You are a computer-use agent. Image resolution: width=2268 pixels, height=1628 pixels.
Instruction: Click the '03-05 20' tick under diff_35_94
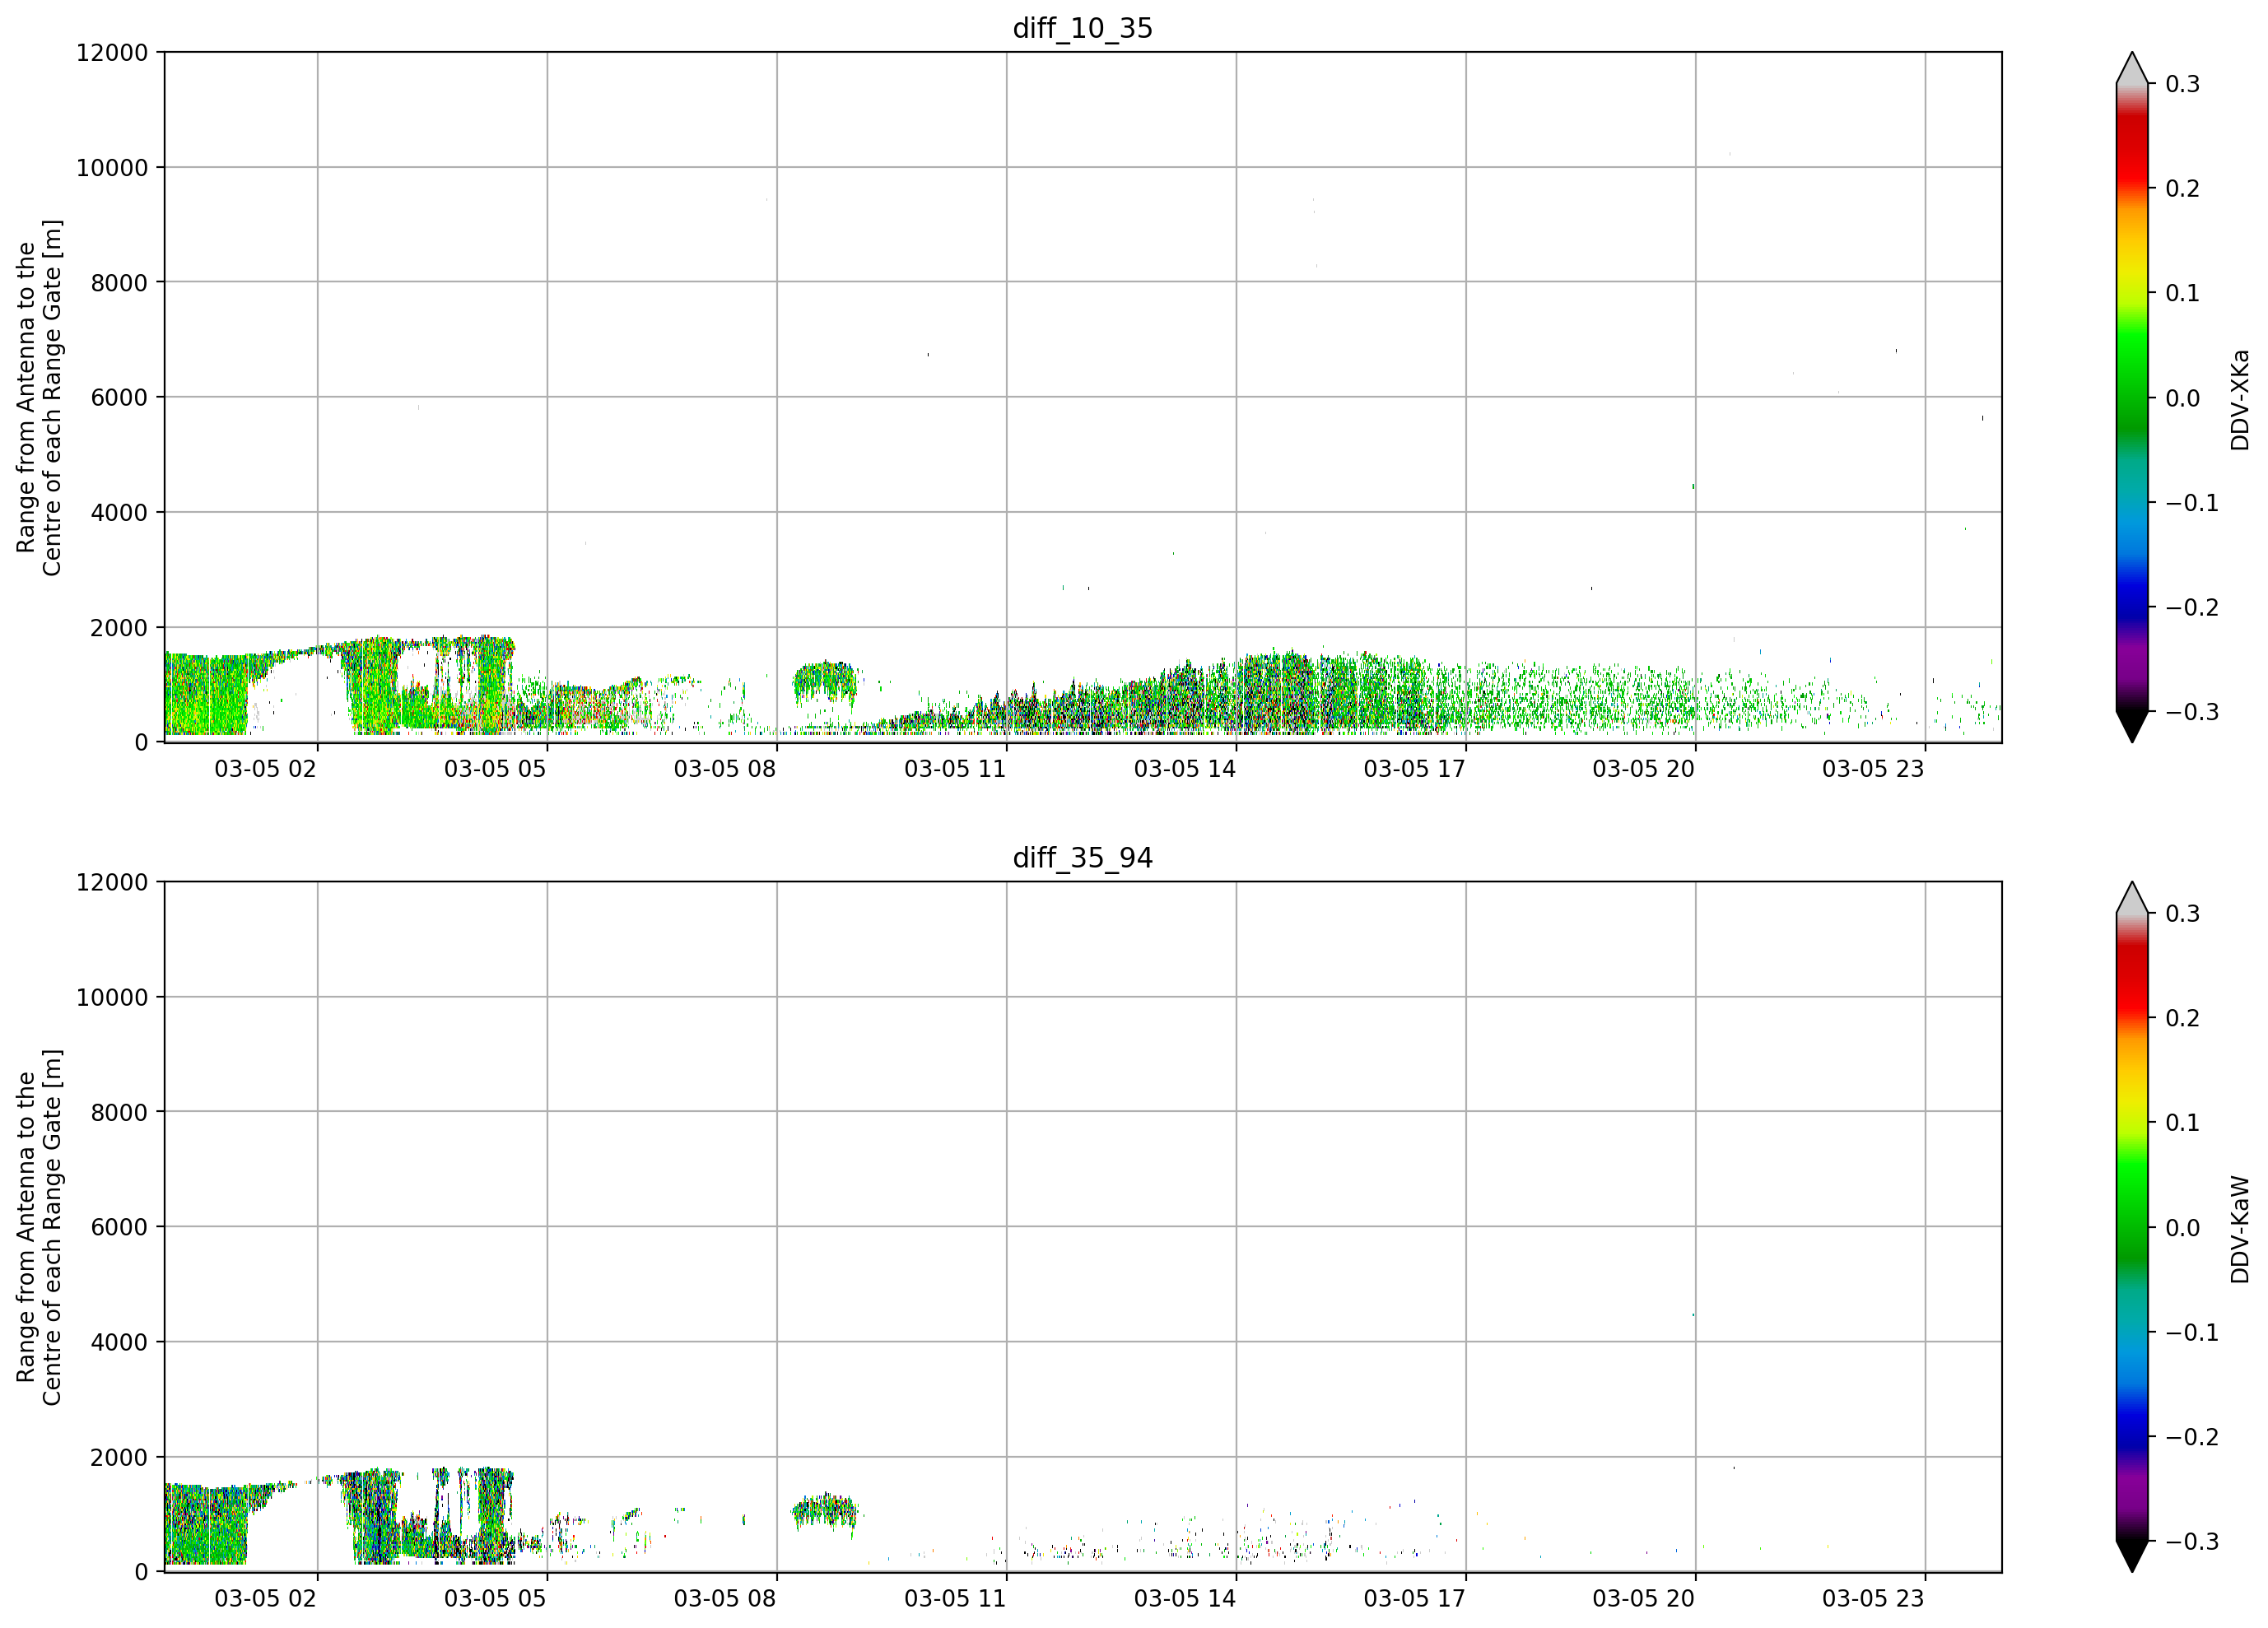coord(1644,1599)
